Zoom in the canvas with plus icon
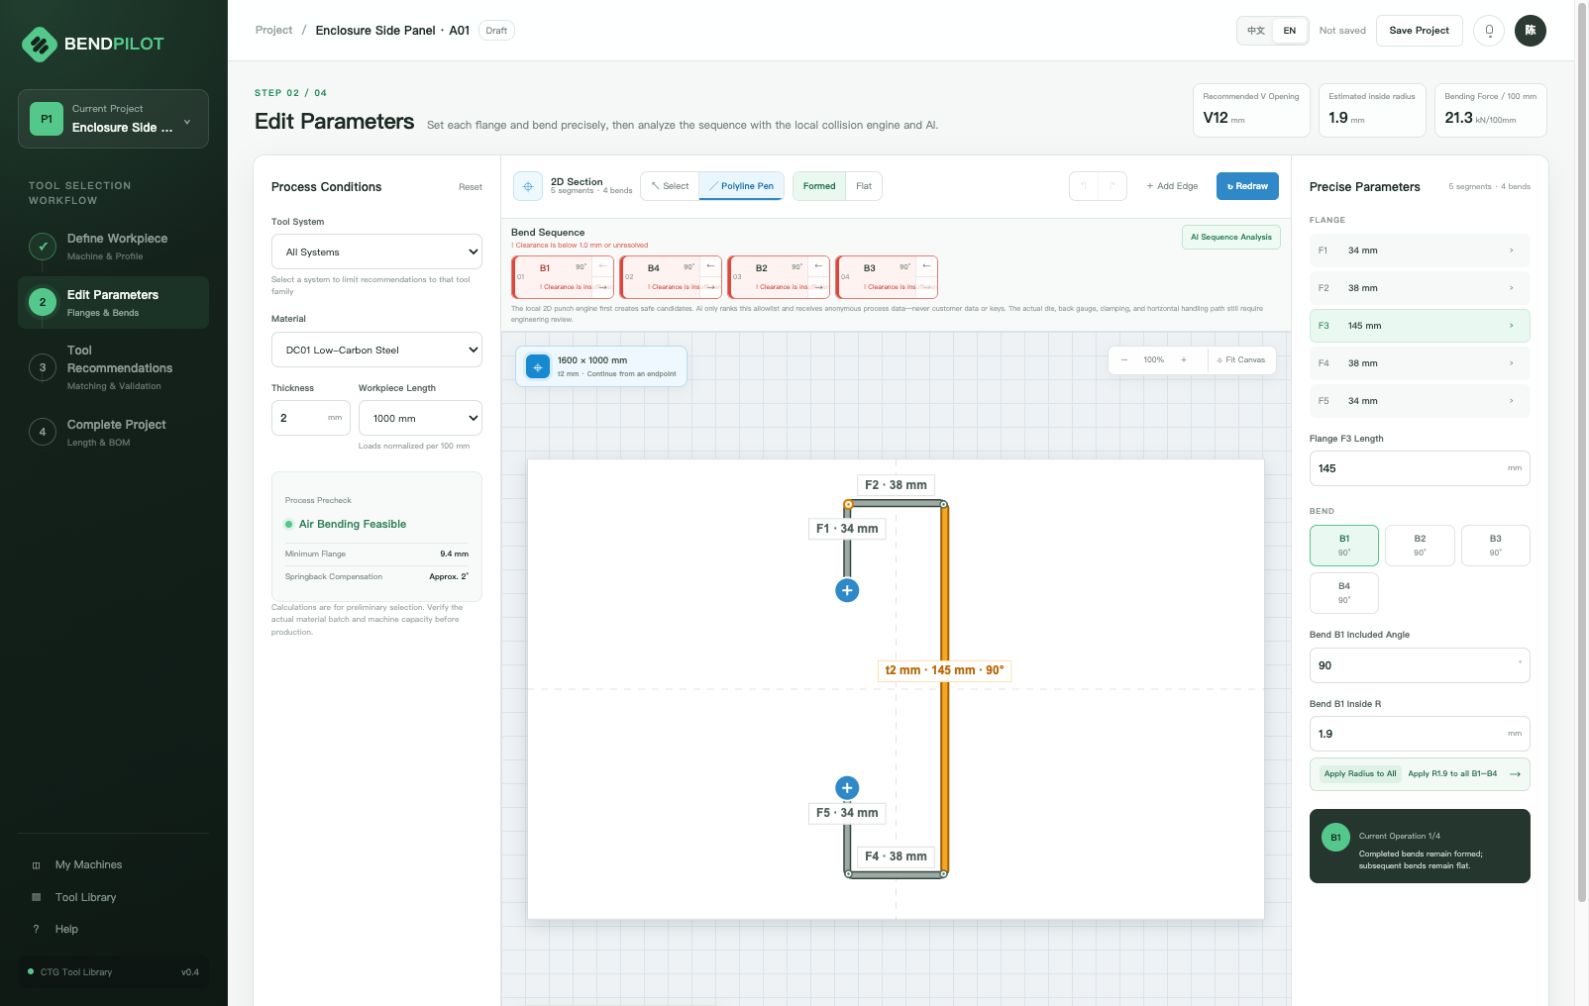Screen dimensions: 1589x1006 (x=1183, y=360)
